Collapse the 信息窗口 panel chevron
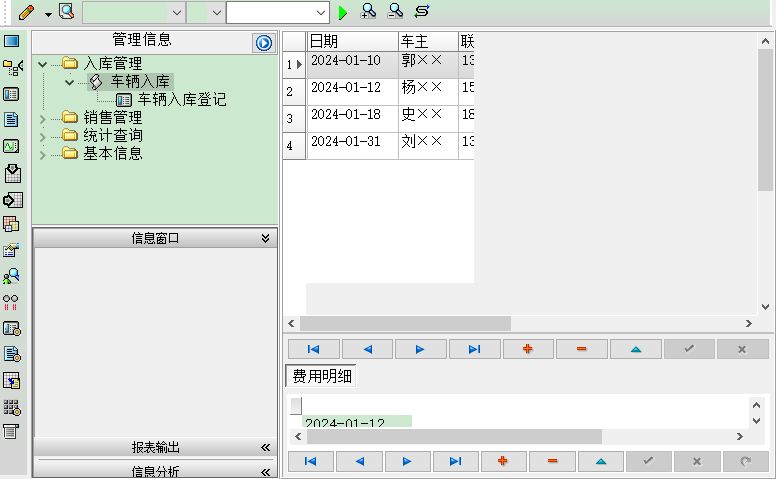776x479 pixels. (x=265, y=239)
